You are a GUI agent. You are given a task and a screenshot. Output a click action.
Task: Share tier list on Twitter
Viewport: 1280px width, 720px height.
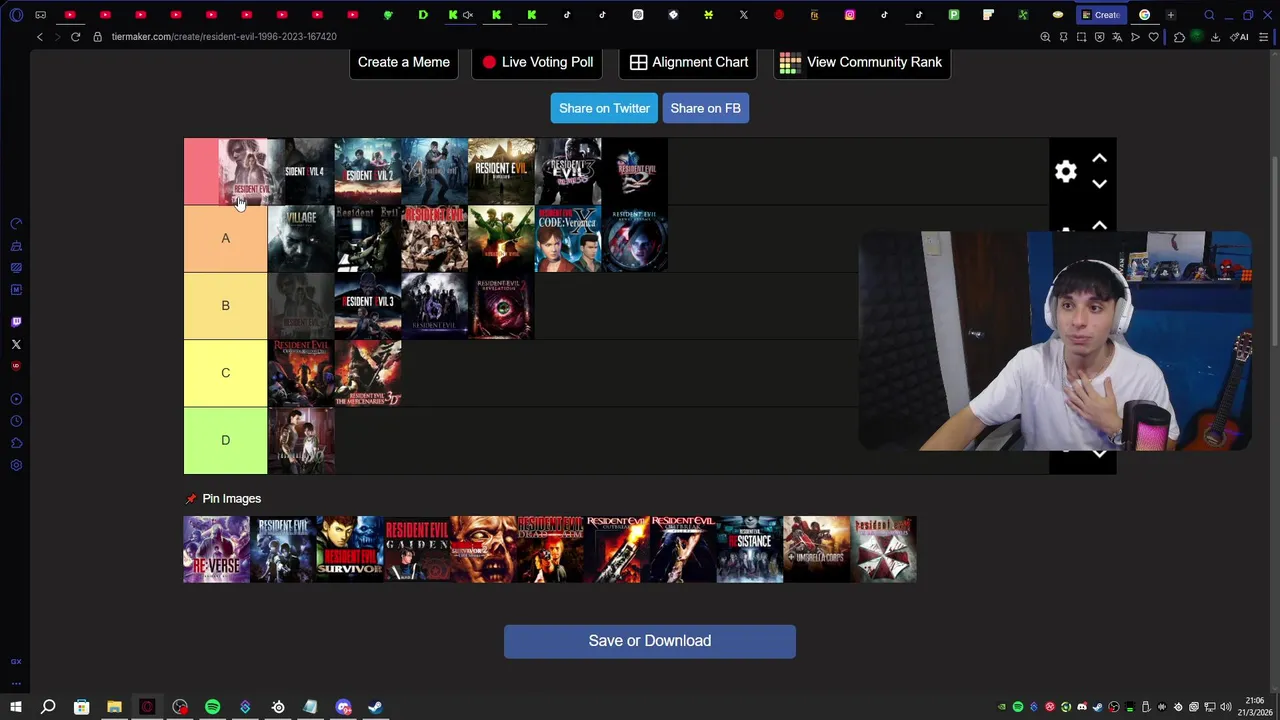[x=604, y=108]
